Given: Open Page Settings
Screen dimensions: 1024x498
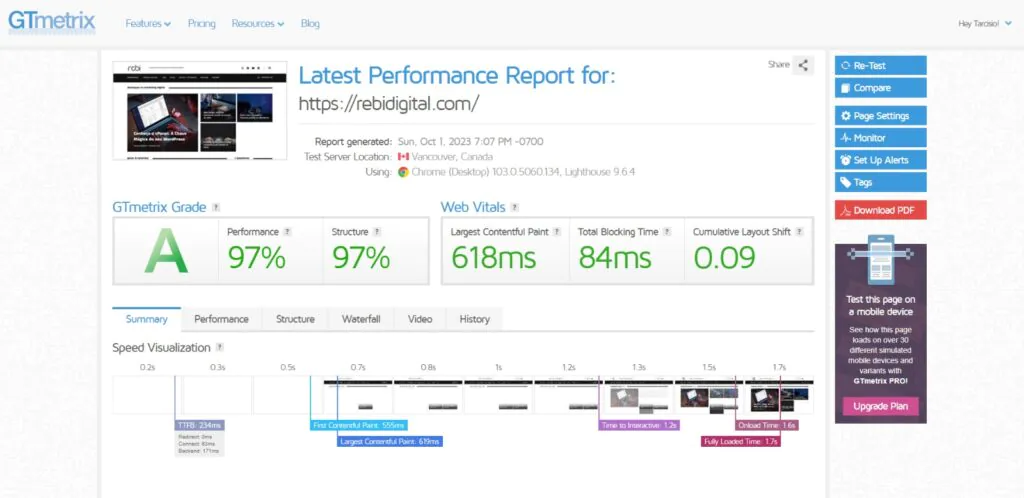Looking at the screenshot, I should pos(880,116).
